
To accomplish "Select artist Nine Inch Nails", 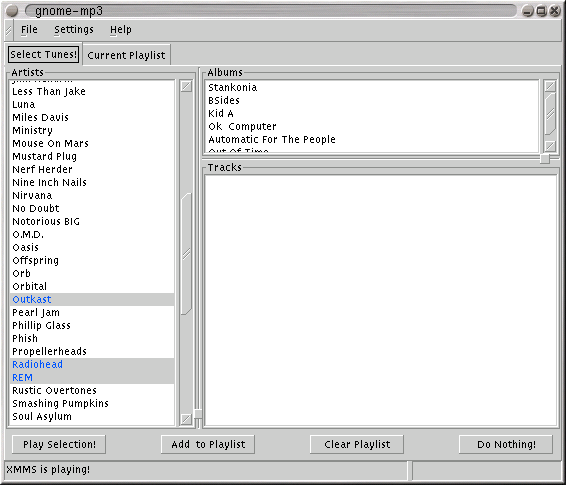I will click(92, 183).
